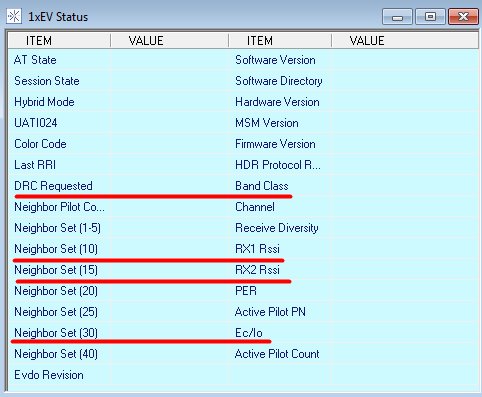Select the Firmware Version item
The image size is (482, 397).
pyautogui.click(x=275, y=144)
